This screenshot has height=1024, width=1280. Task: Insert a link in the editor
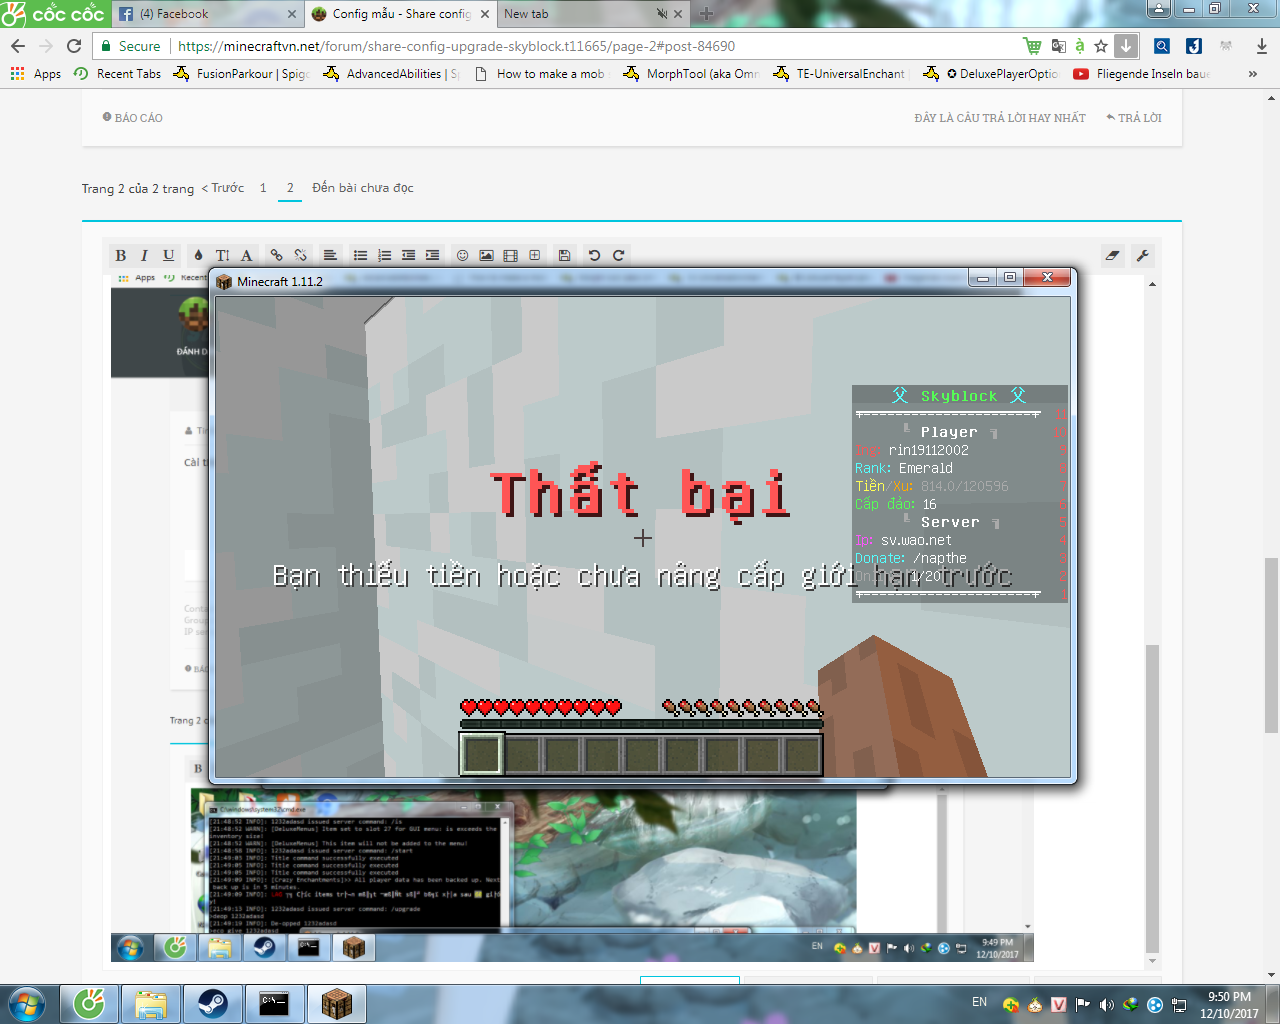[x=276, y=255]
